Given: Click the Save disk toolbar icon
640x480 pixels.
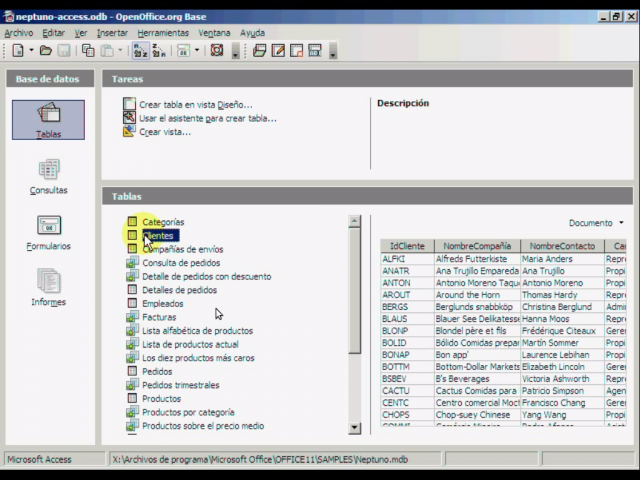Looking at the screenshot, I should 64,51.
